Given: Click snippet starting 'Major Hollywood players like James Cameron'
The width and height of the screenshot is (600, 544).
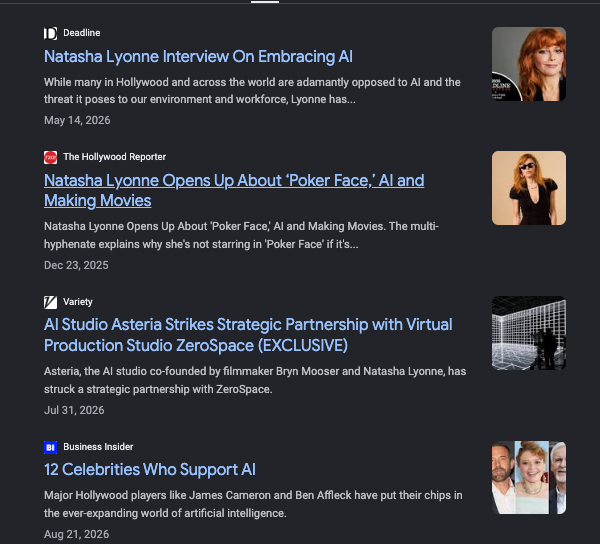Looking at the screenshot, I should coord(253,504).
